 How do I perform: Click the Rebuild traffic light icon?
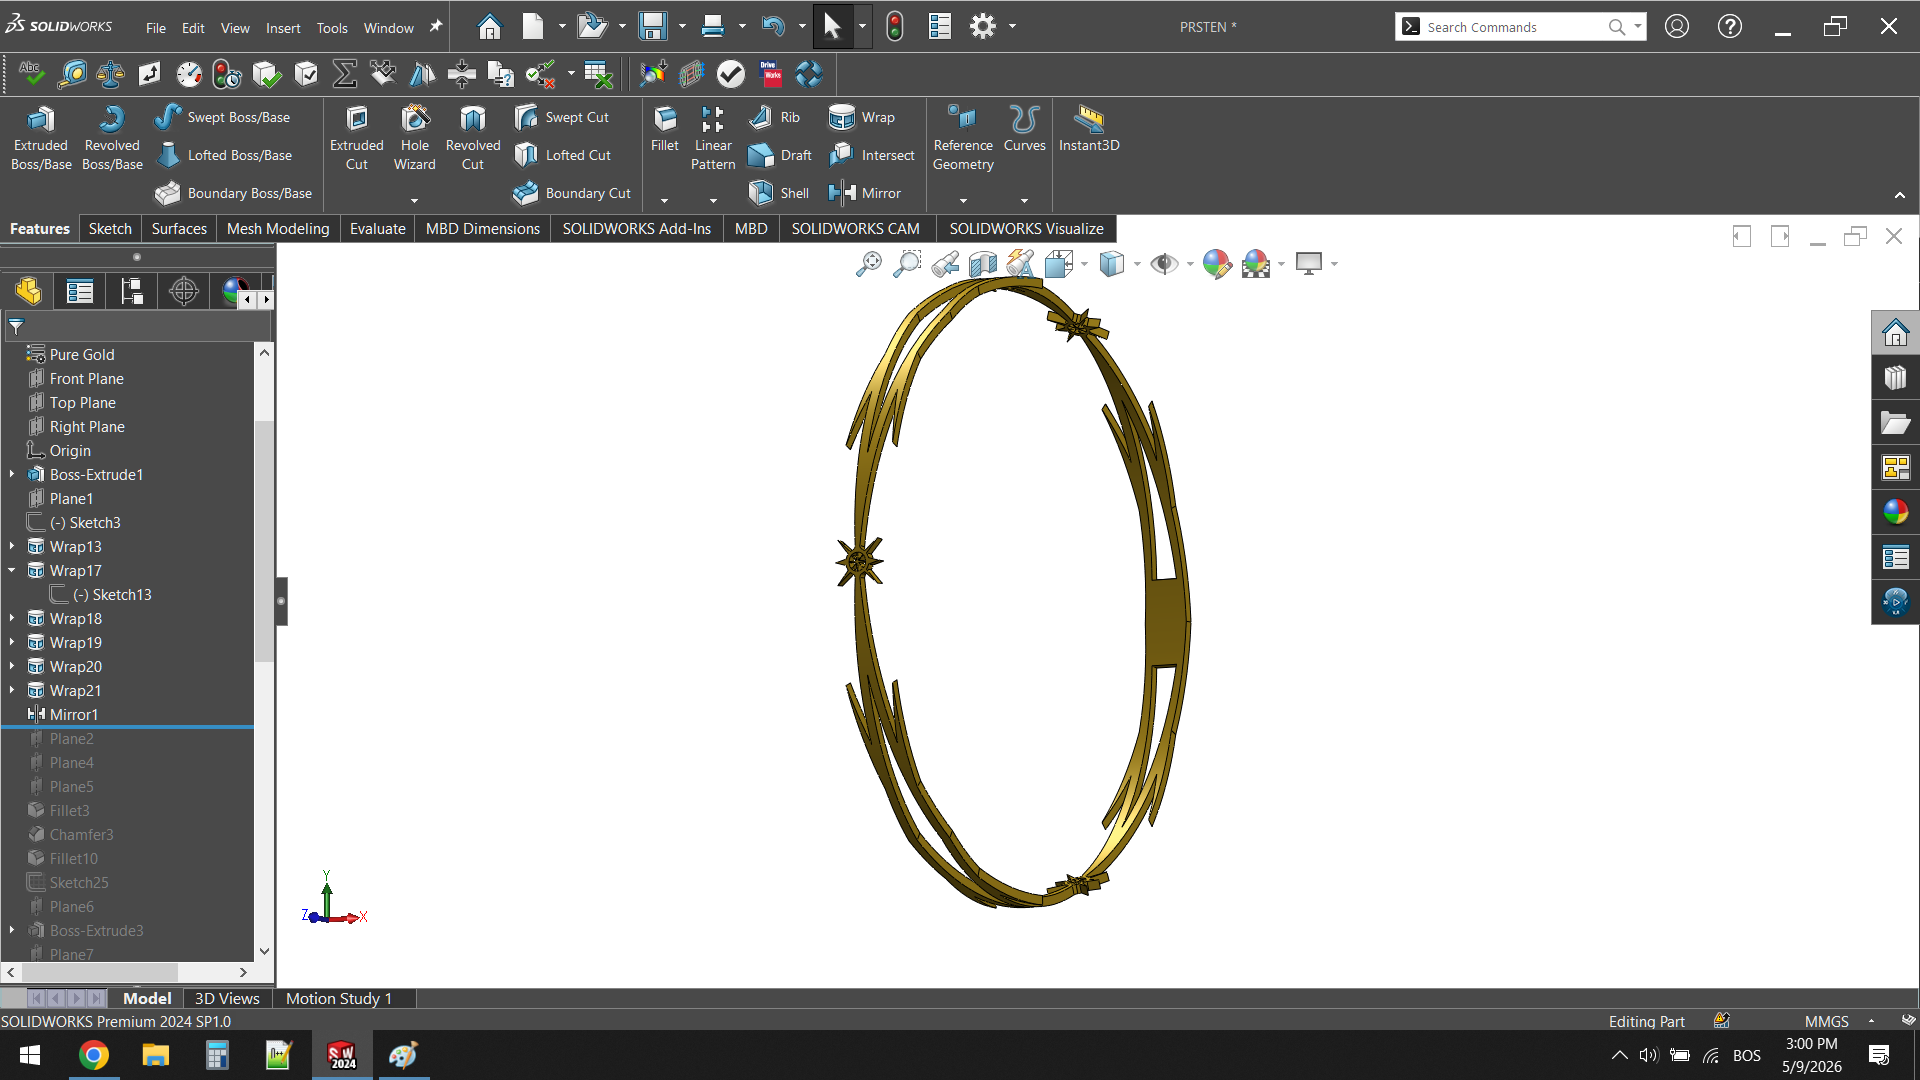pos(894,27)
